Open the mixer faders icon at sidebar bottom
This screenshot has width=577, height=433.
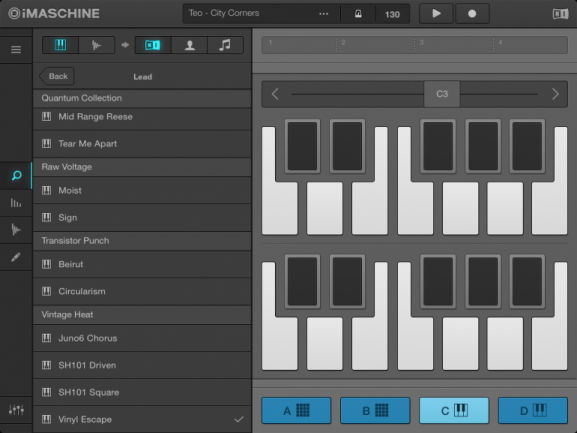(x=16, y=409)
